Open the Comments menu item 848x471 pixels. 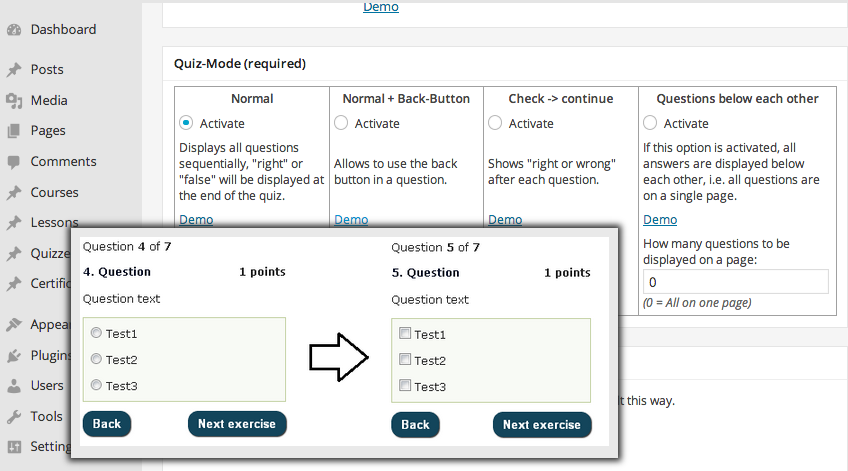tap(63, 162)
